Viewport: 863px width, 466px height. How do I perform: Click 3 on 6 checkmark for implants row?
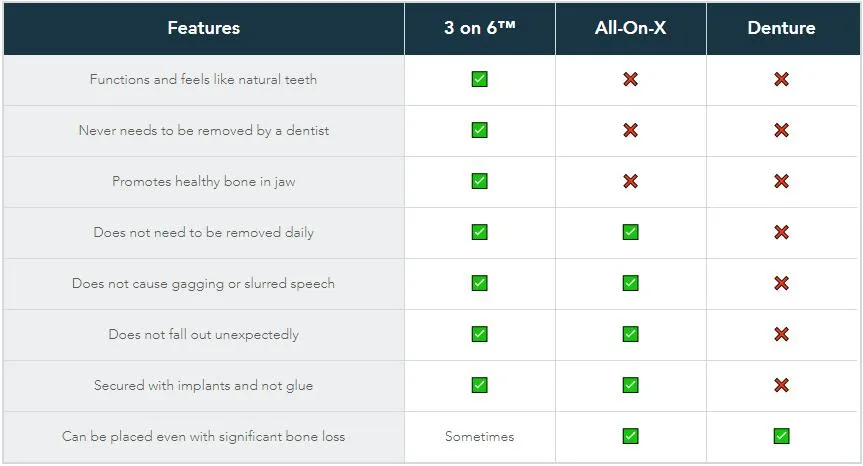click(x=479, y=385)
